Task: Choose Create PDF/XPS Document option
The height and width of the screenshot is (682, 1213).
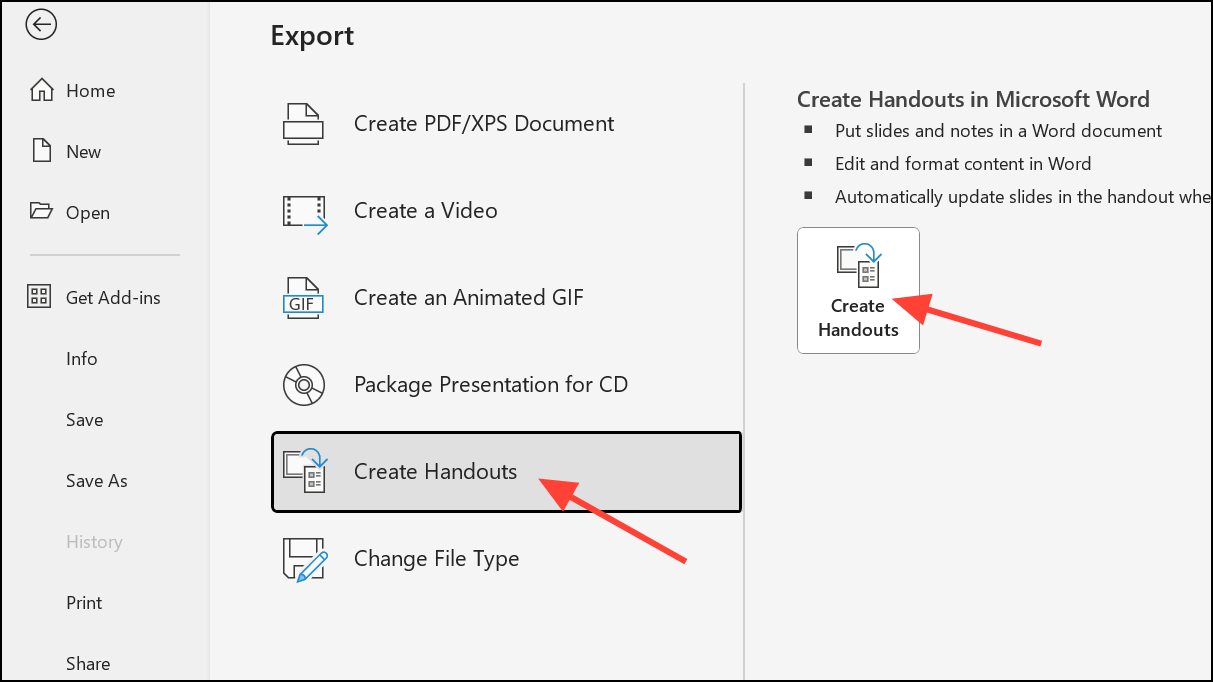Action: [x=484, y=124]
